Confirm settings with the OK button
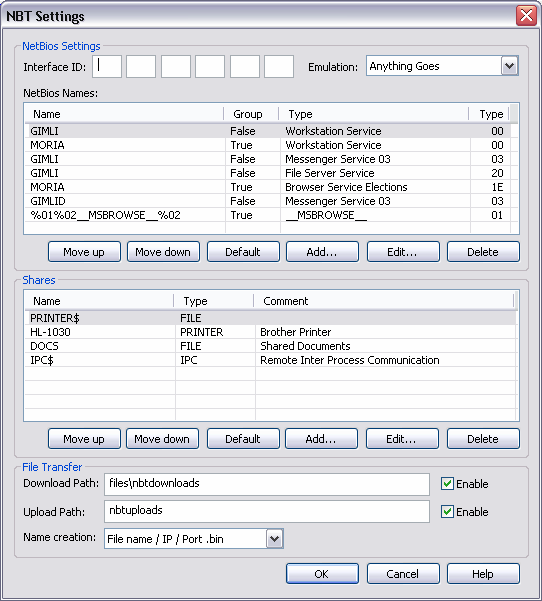542x601 pixels. (322, 574)
